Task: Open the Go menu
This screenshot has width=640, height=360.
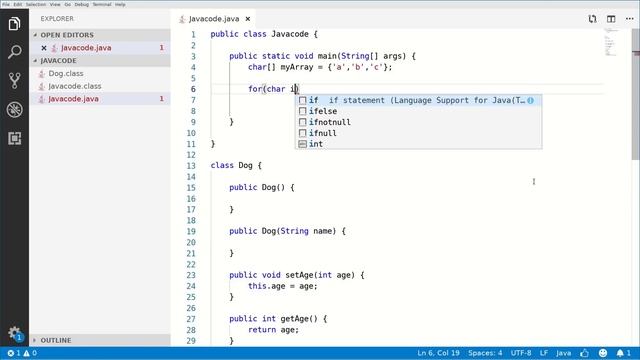Action: [68, 4]
